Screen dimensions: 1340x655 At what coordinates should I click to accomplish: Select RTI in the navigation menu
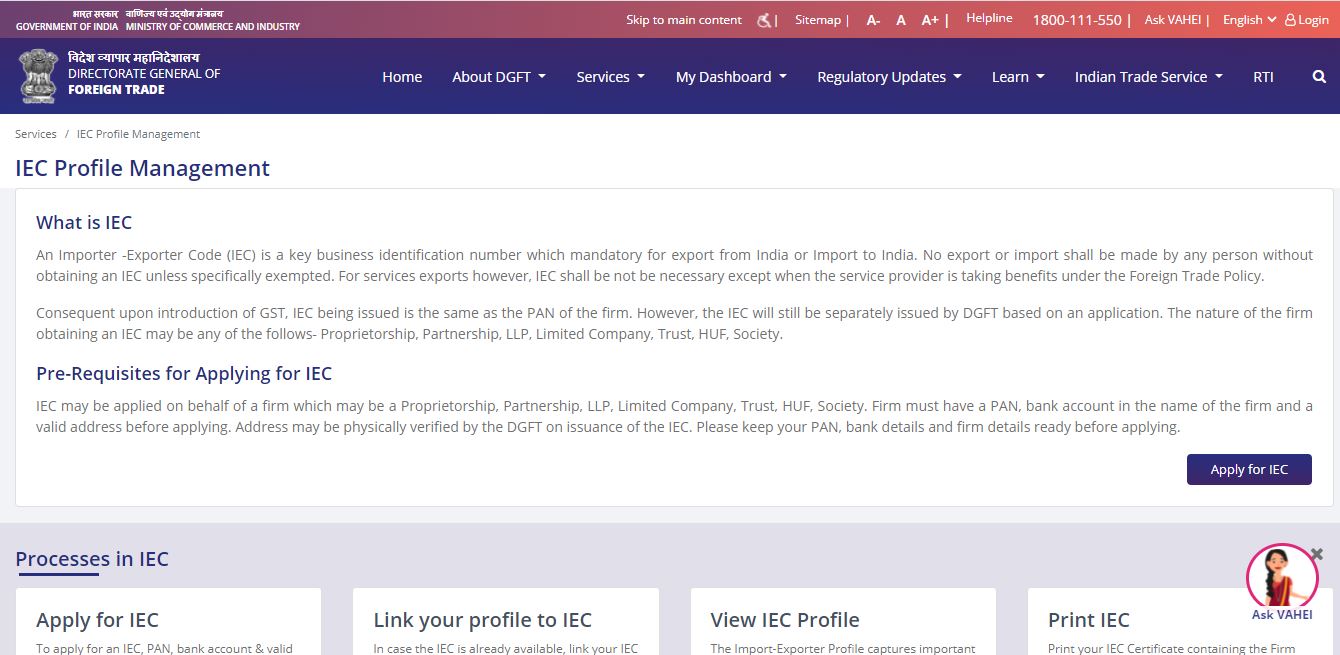1263,76
